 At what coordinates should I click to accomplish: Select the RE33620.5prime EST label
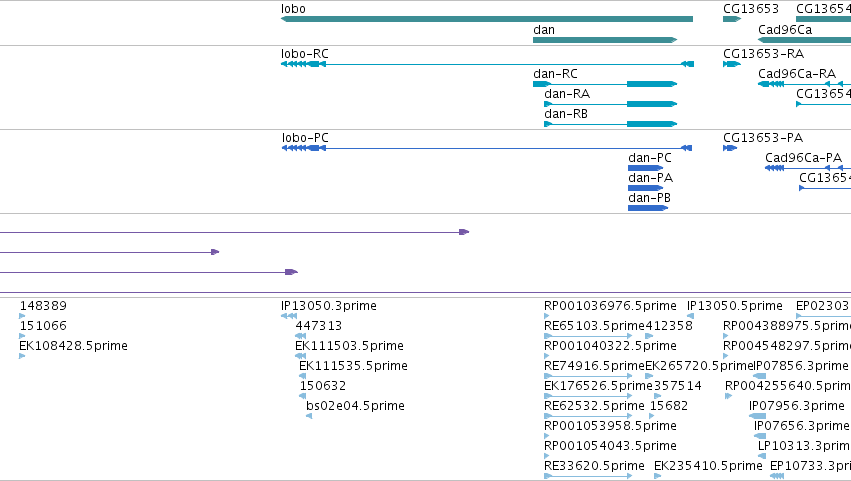pos(594,466)
